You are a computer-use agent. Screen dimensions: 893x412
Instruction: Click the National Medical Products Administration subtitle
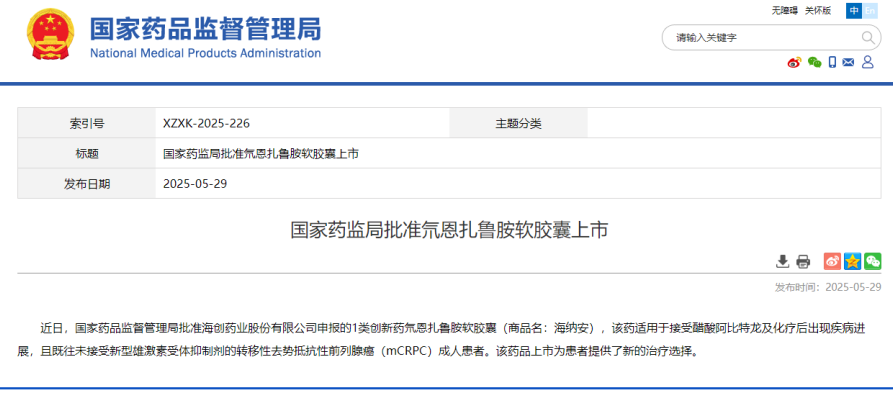pos(206,53)
